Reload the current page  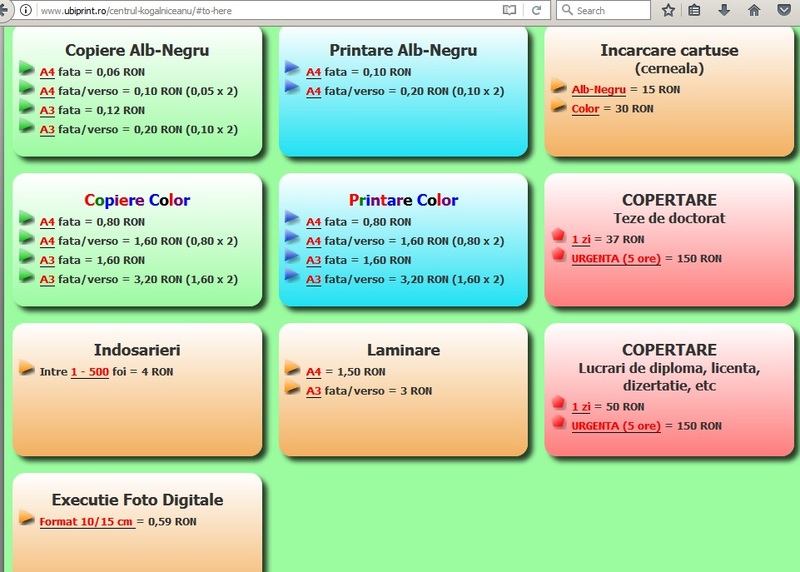pos(537,10)
